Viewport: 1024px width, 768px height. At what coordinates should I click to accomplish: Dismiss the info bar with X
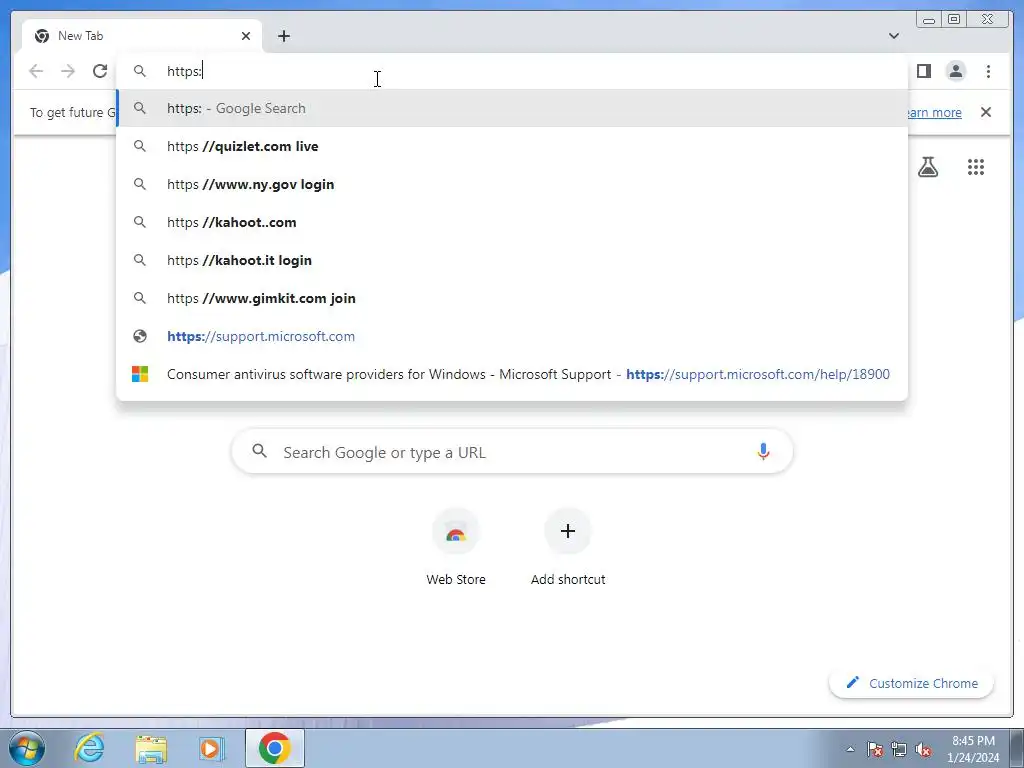pyautogui.click(x=985, y=112)
